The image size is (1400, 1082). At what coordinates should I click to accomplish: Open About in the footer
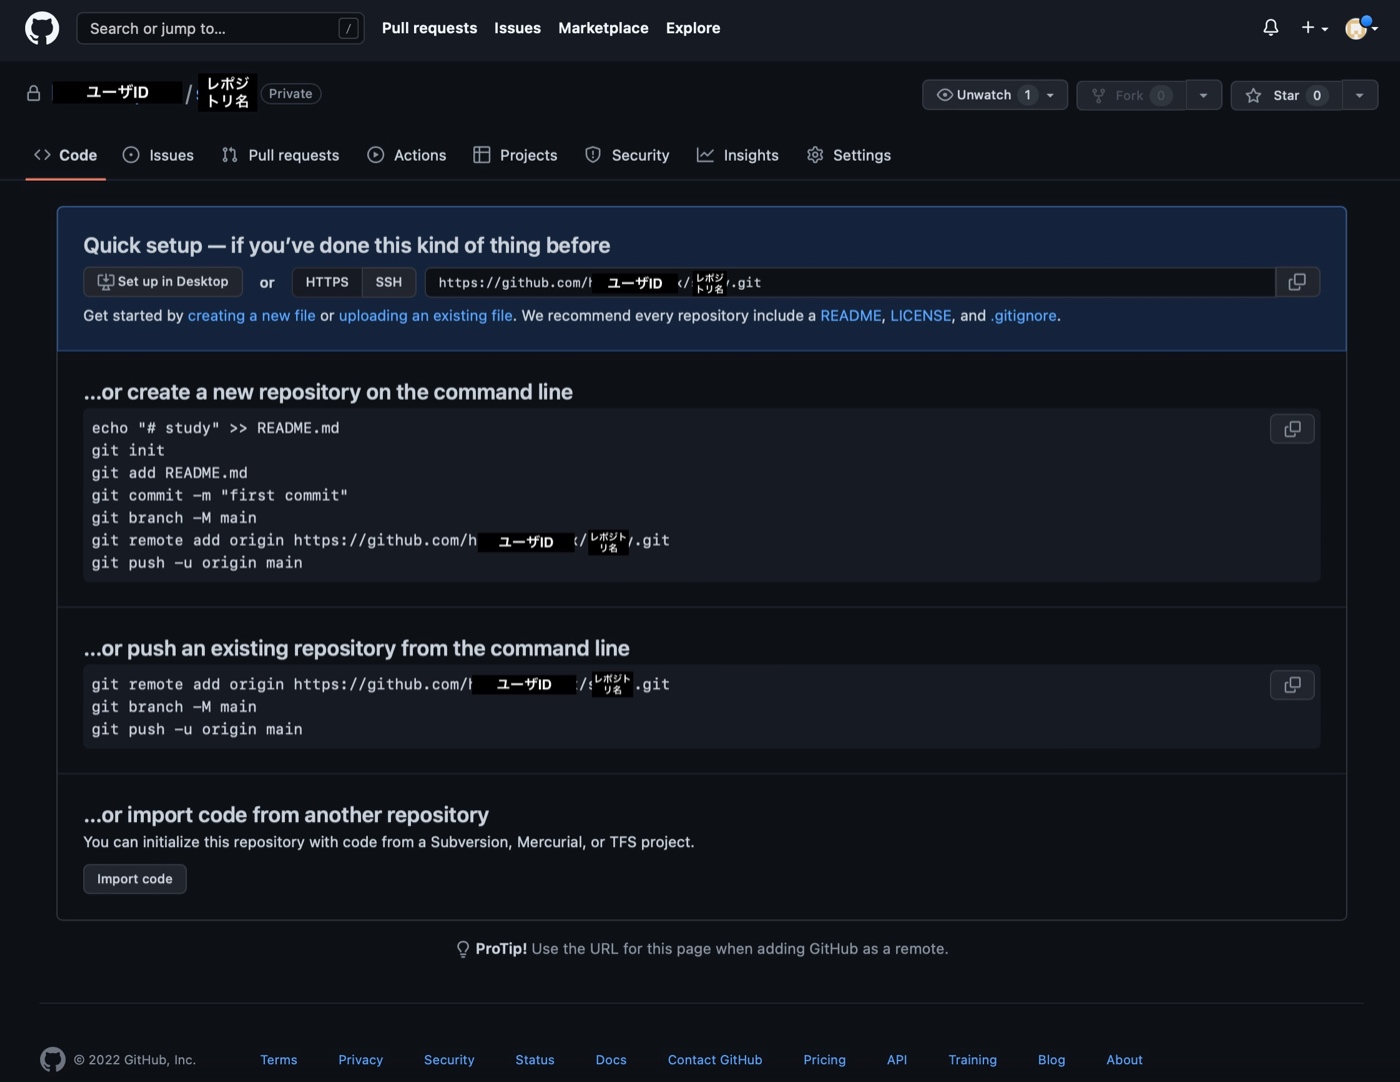(1124, 1060)
